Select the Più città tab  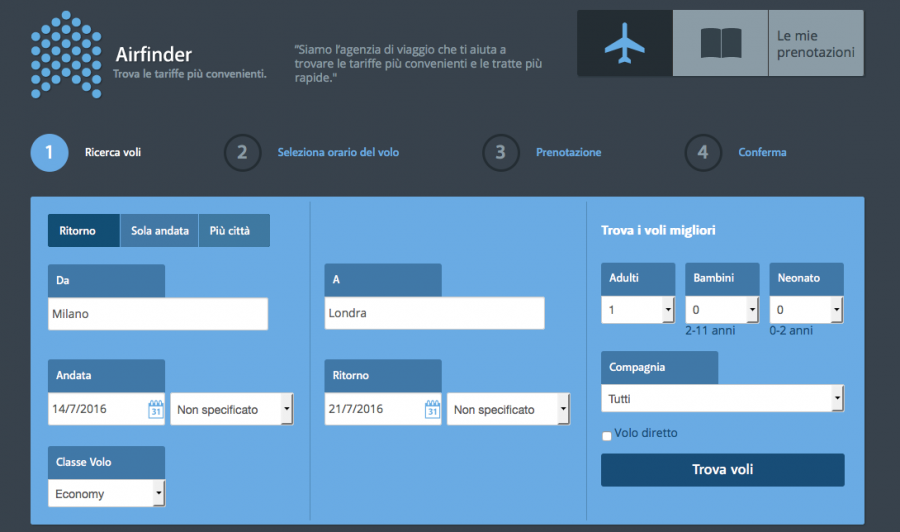click(x=234, y=231)
